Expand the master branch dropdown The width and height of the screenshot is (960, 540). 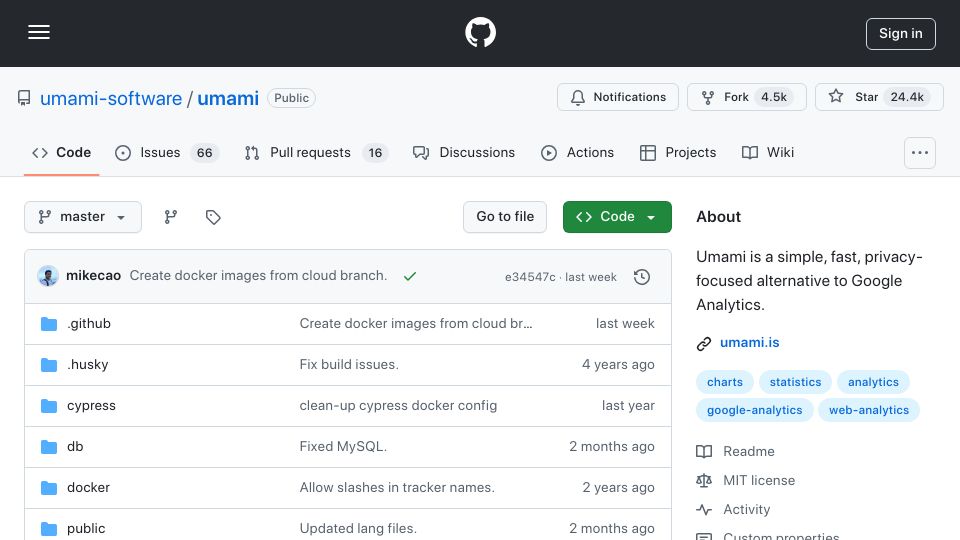[83, 217]
